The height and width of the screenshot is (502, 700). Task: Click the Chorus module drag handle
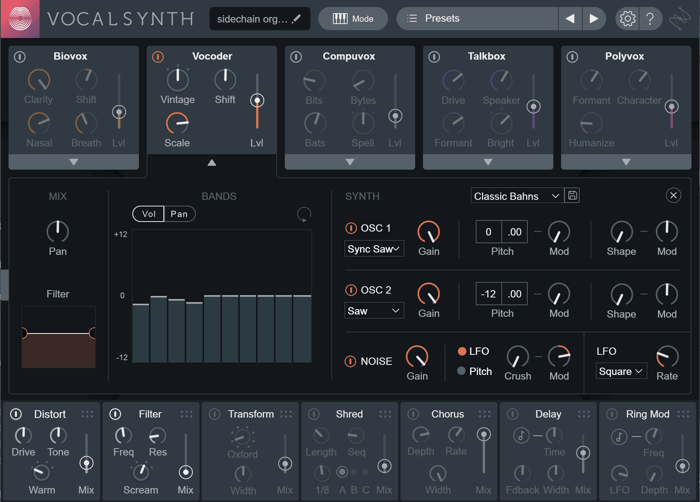pyautogui.click(x=485, y=414)
